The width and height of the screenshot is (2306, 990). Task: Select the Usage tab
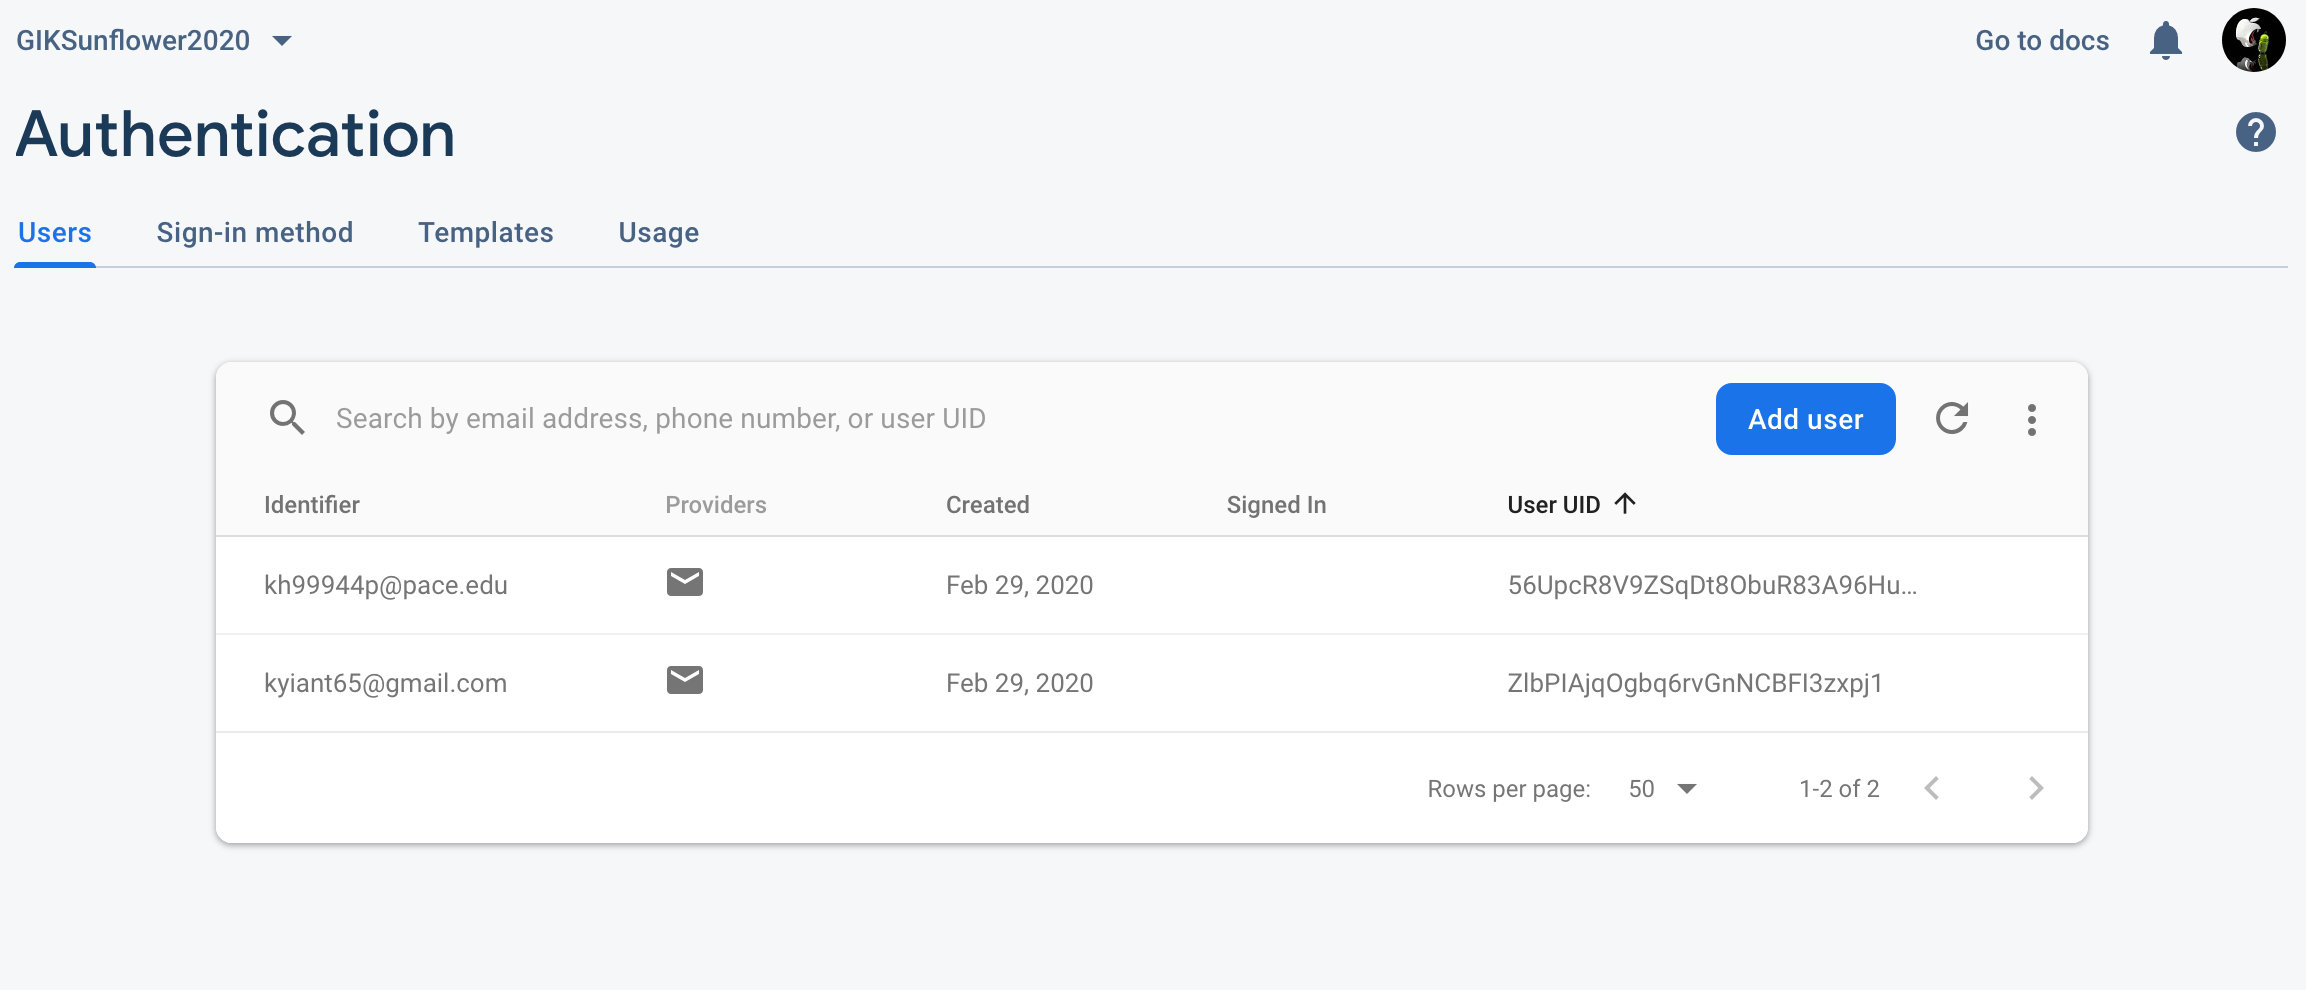pyautogui.click(x=658, y=232)
